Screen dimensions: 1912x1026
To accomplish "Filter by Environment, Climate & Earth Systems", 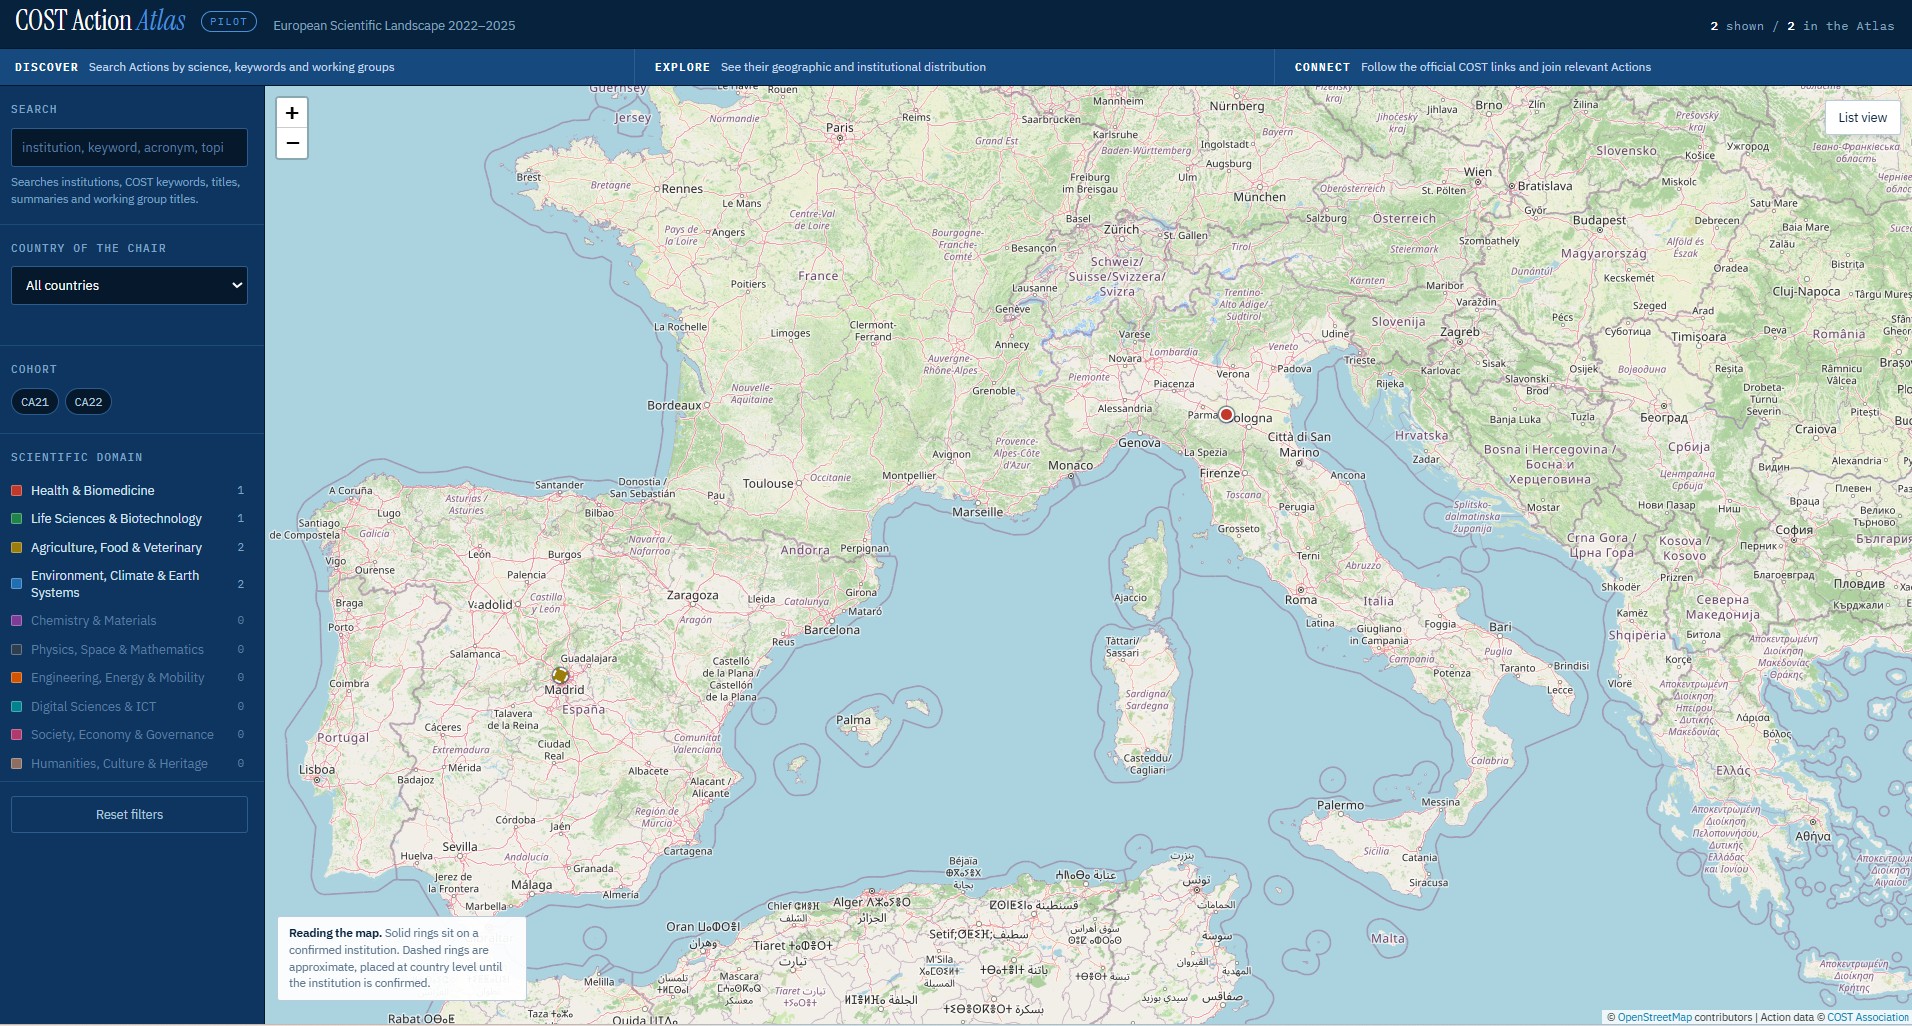I will click(x=128, y=584).
